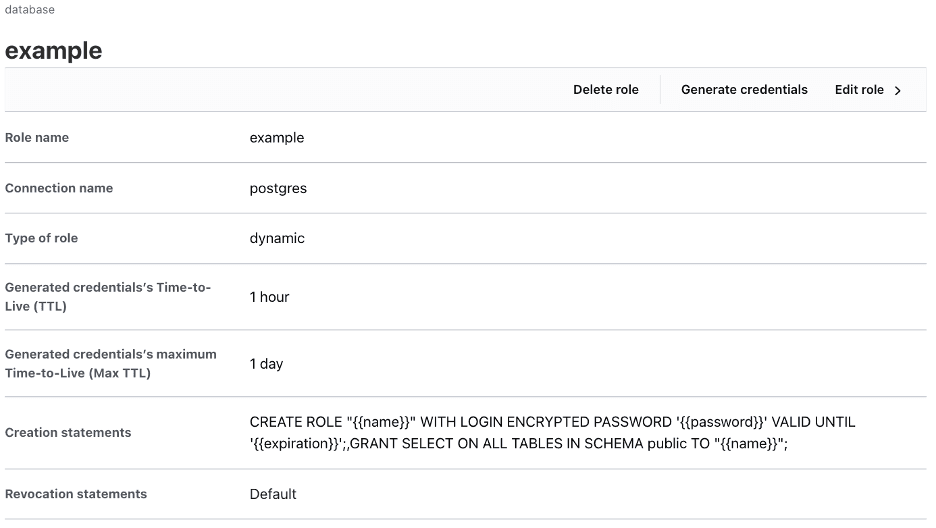This screenshot has height=528, width=936.
Task: Select the dynamic role type value
Action: point(277,238)
